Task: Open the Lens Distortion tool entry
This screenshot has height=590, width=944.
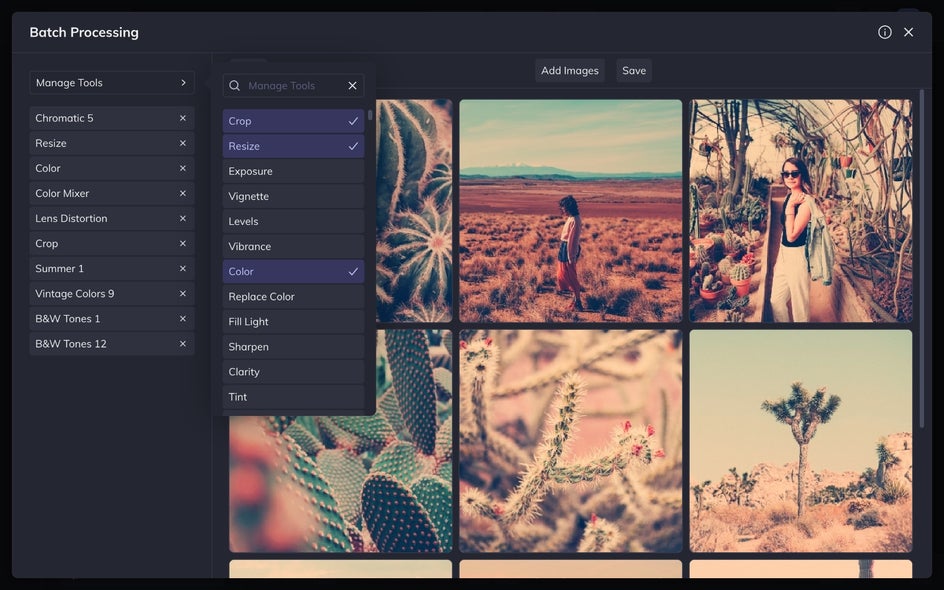Action: pyautogui.click(x=112, y=219)
